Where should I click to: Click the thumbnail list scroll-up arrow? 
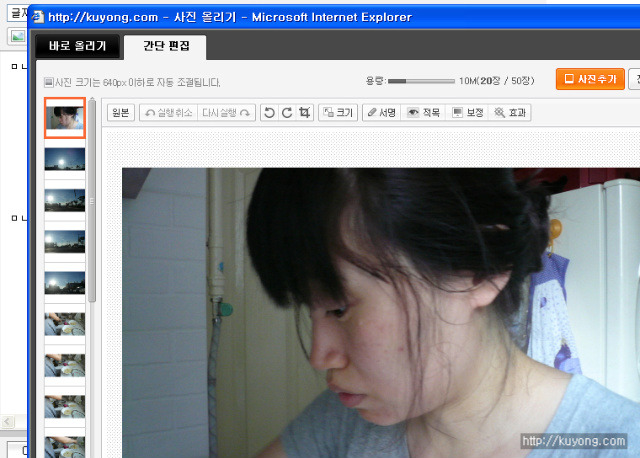[92, 100]
